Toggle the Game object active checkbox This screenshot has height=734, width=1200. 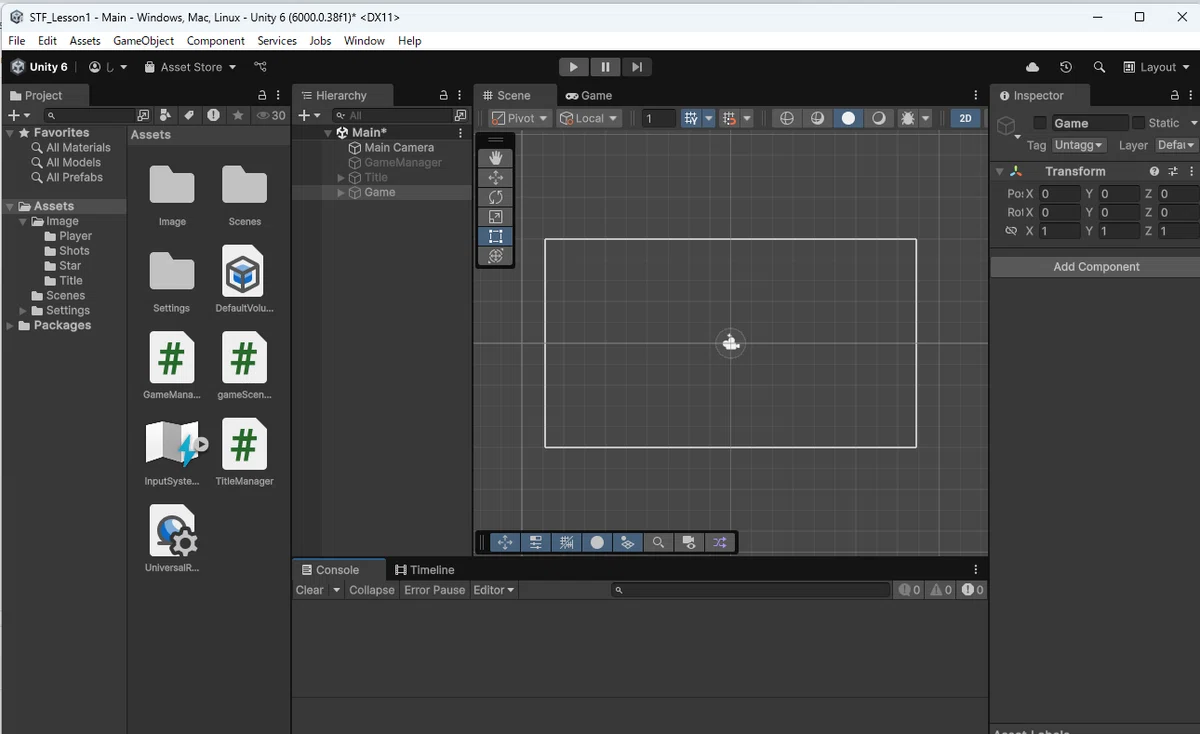[1040, 123]
